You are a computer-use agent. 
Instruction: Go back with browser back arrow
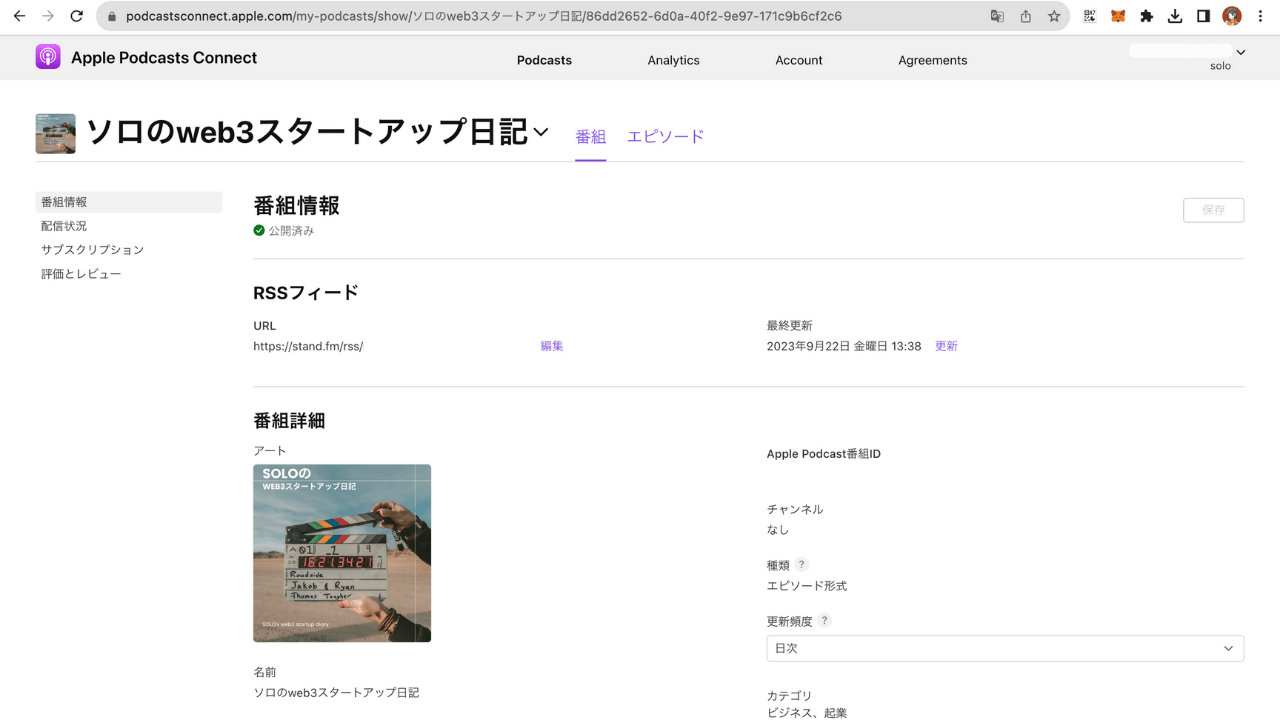(x=19, y=16)
